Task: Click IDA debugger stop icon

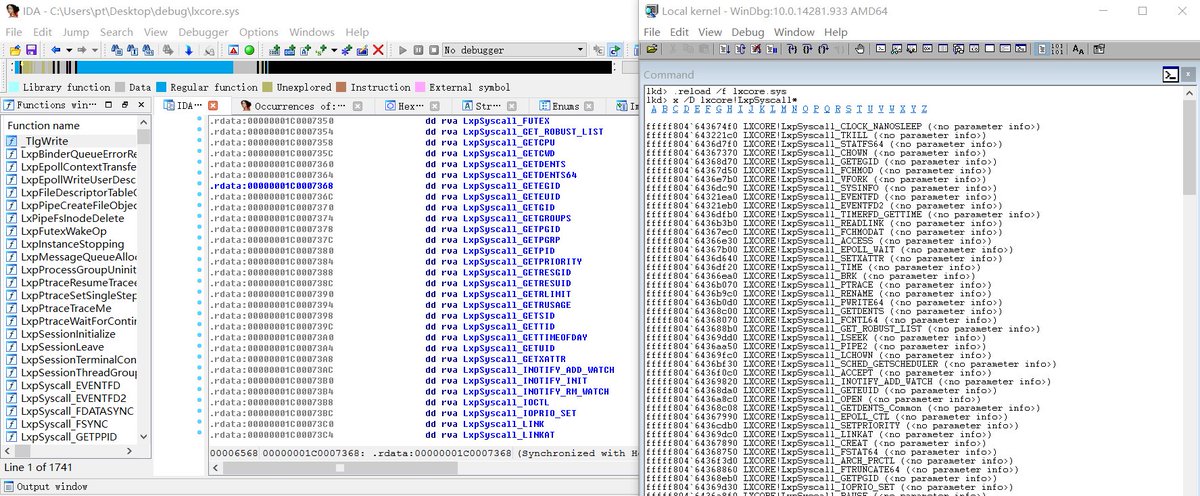Action: [x=434, y=50]
